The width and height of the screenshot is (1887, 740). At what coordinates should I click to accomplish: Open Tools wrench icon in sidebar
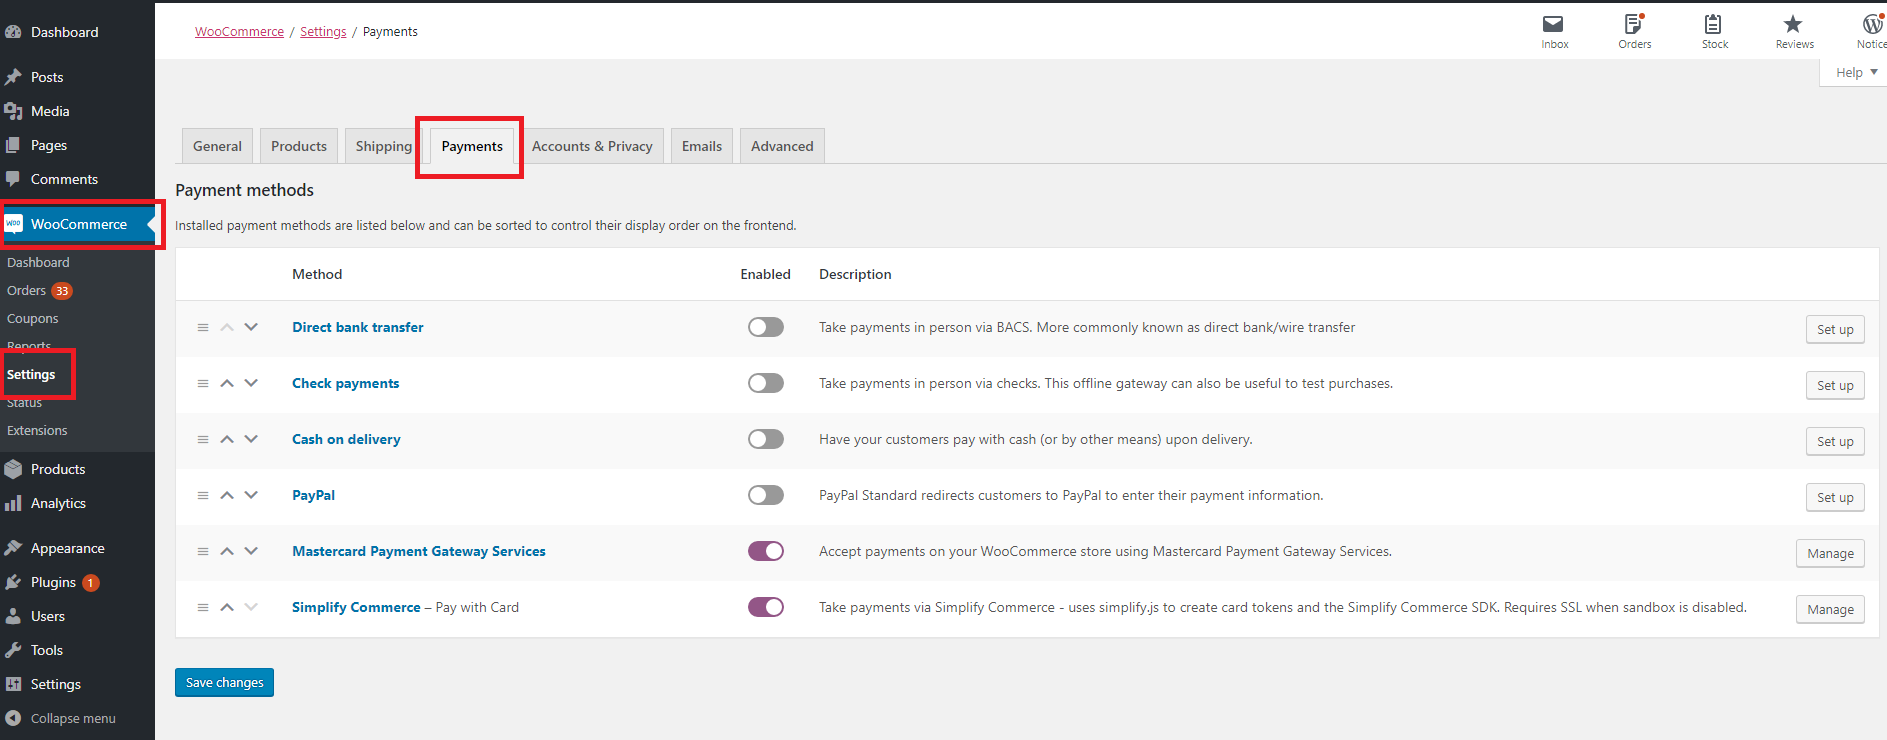click(x=13, y=650)
